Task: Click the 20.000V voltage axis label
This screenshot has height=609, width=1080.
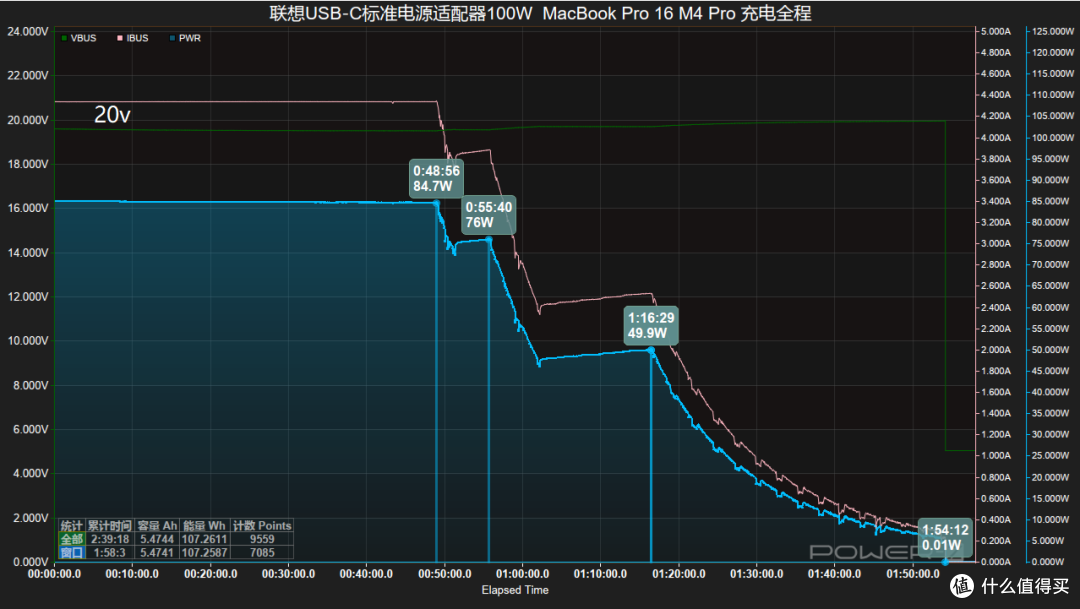Action: point(28,120)
